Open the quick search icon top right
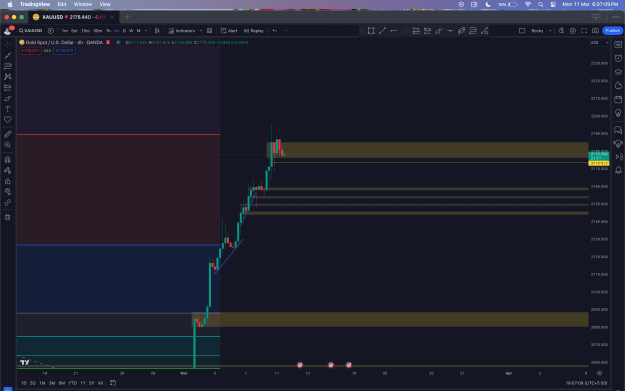 point(561,31)
